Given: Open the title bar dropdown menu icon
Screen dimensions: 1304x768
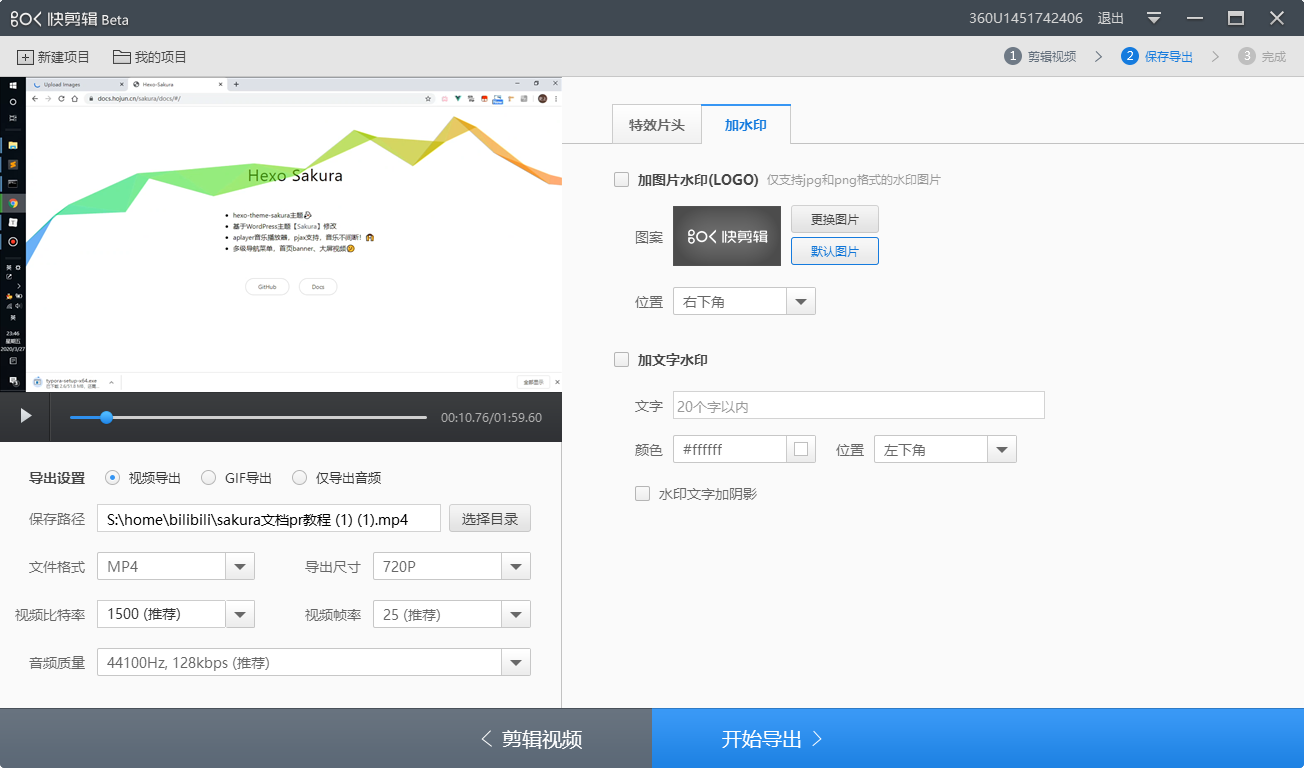Looking at the screenshot, I should (x=1154, y=18).
